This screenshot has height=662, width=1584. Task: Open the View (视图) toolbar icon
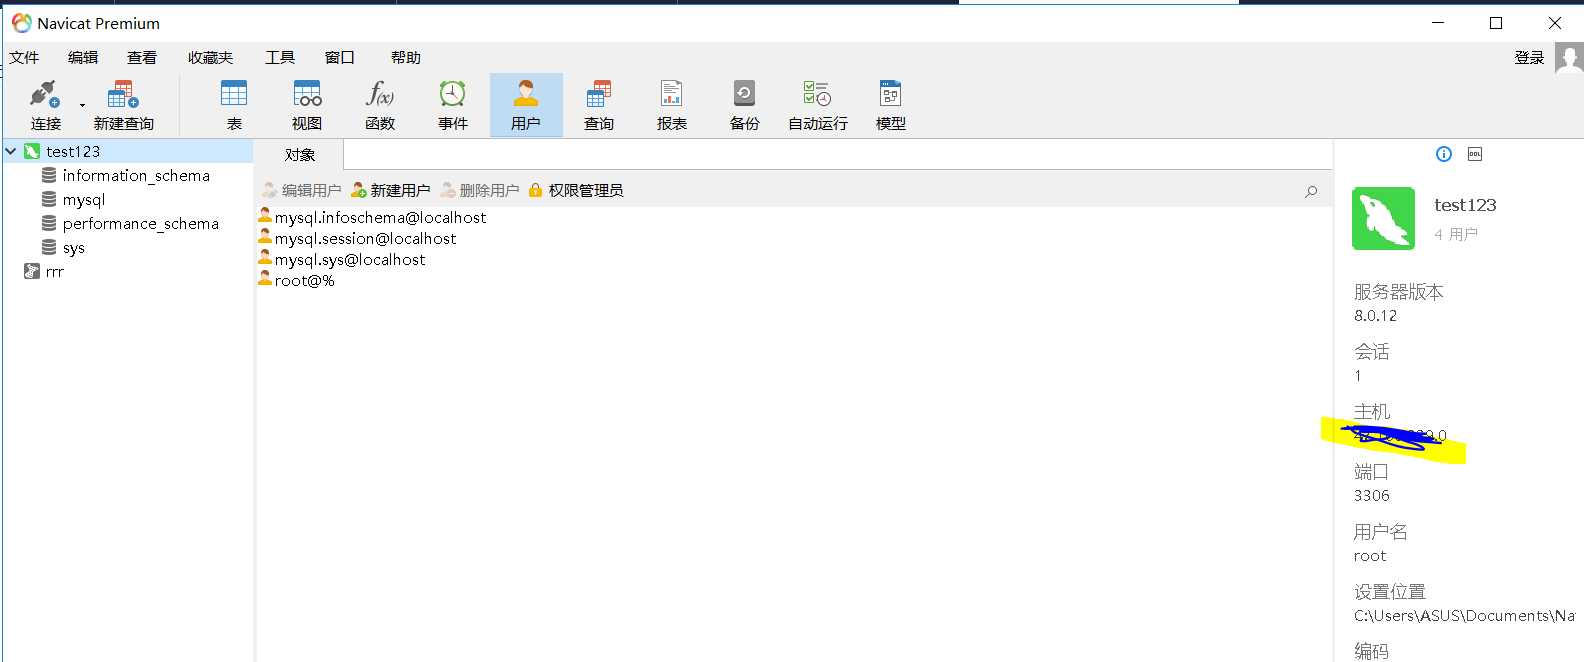pyautogui.click(x=307, y=105)
